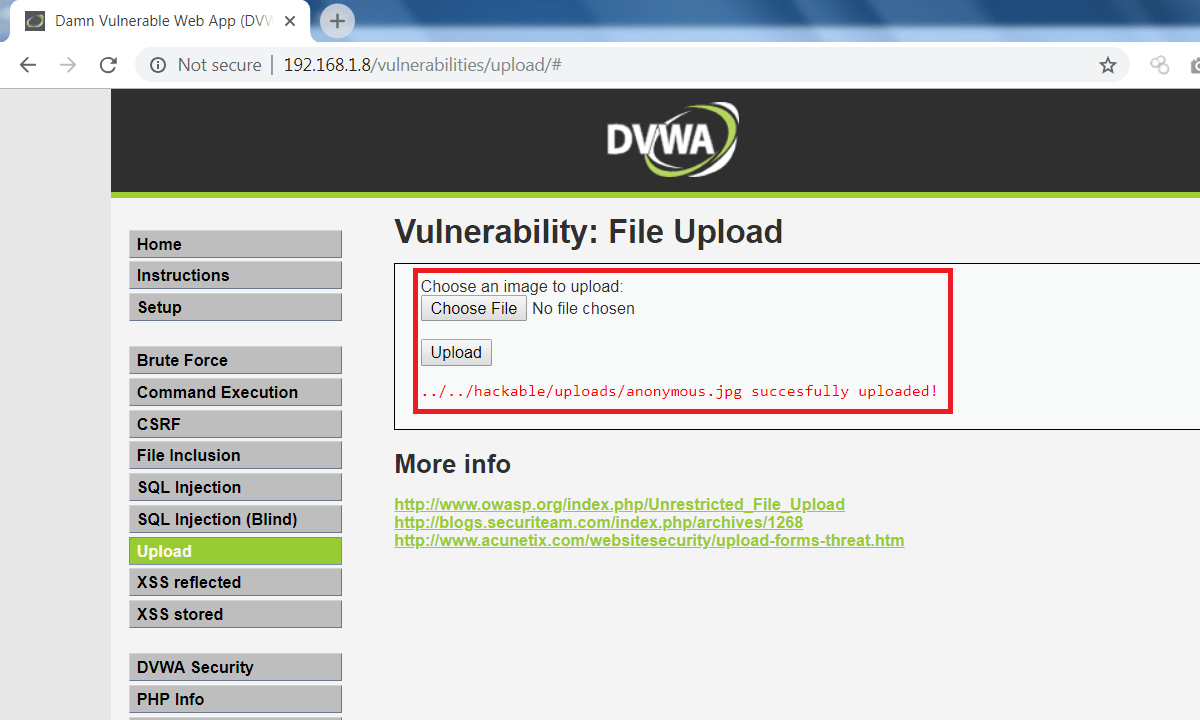Open the XSS stored menu item

(235, 614)
